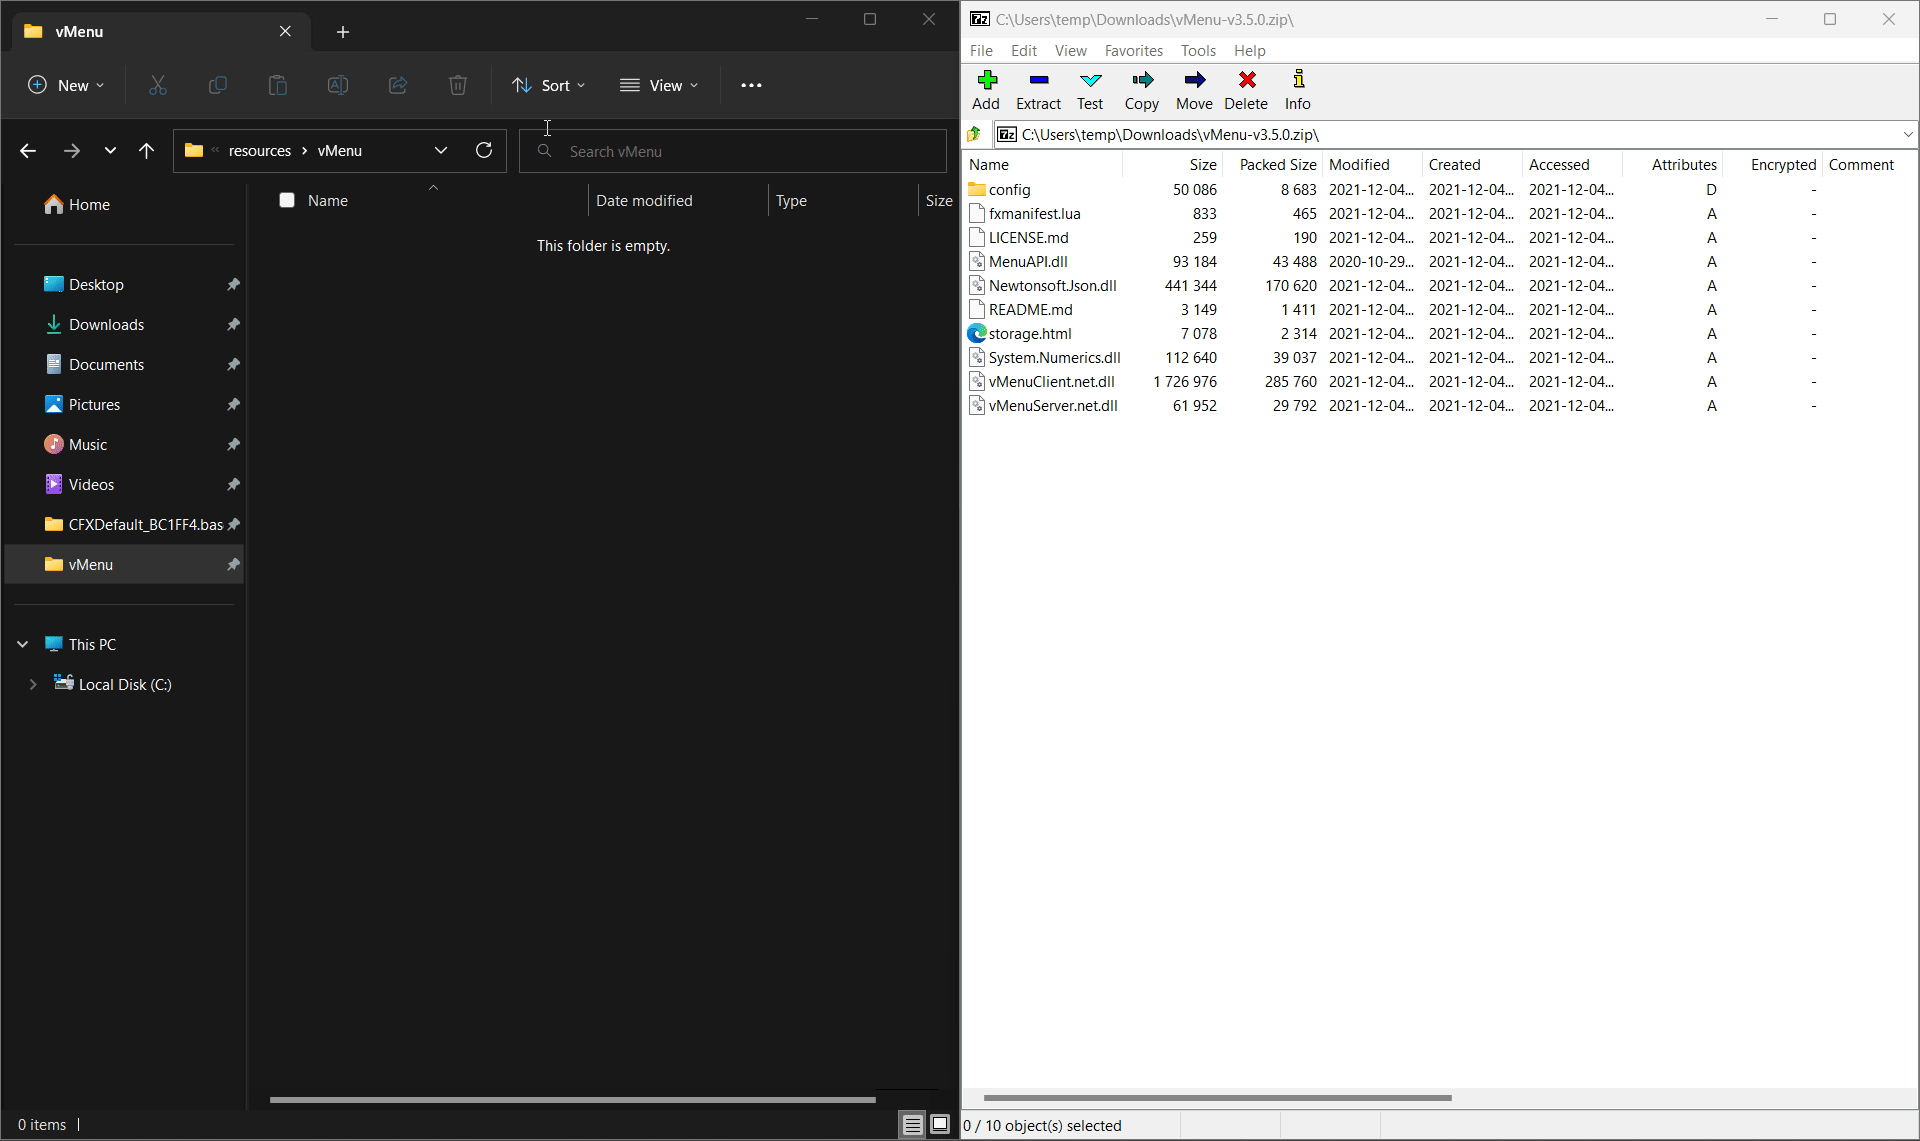Enable details view in status bar
1920x1141 pixels.
[x=911, y=1124]
